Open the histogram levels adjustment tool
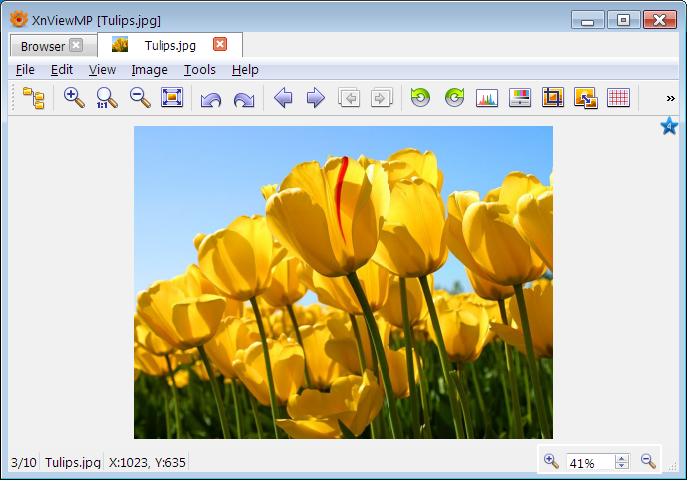687x480 pixels. pyautogui.click(x=487, y=98)
